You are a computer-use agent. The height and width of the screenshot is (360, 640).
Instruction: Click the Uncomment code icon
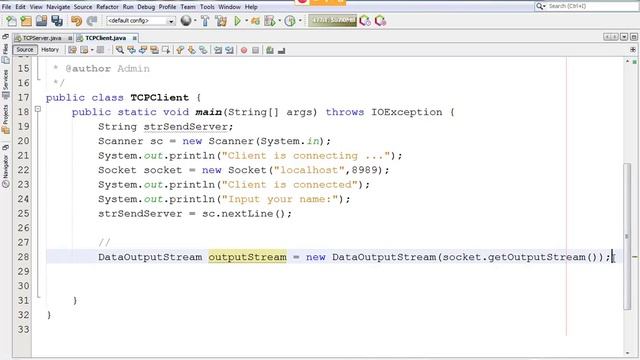281,51
